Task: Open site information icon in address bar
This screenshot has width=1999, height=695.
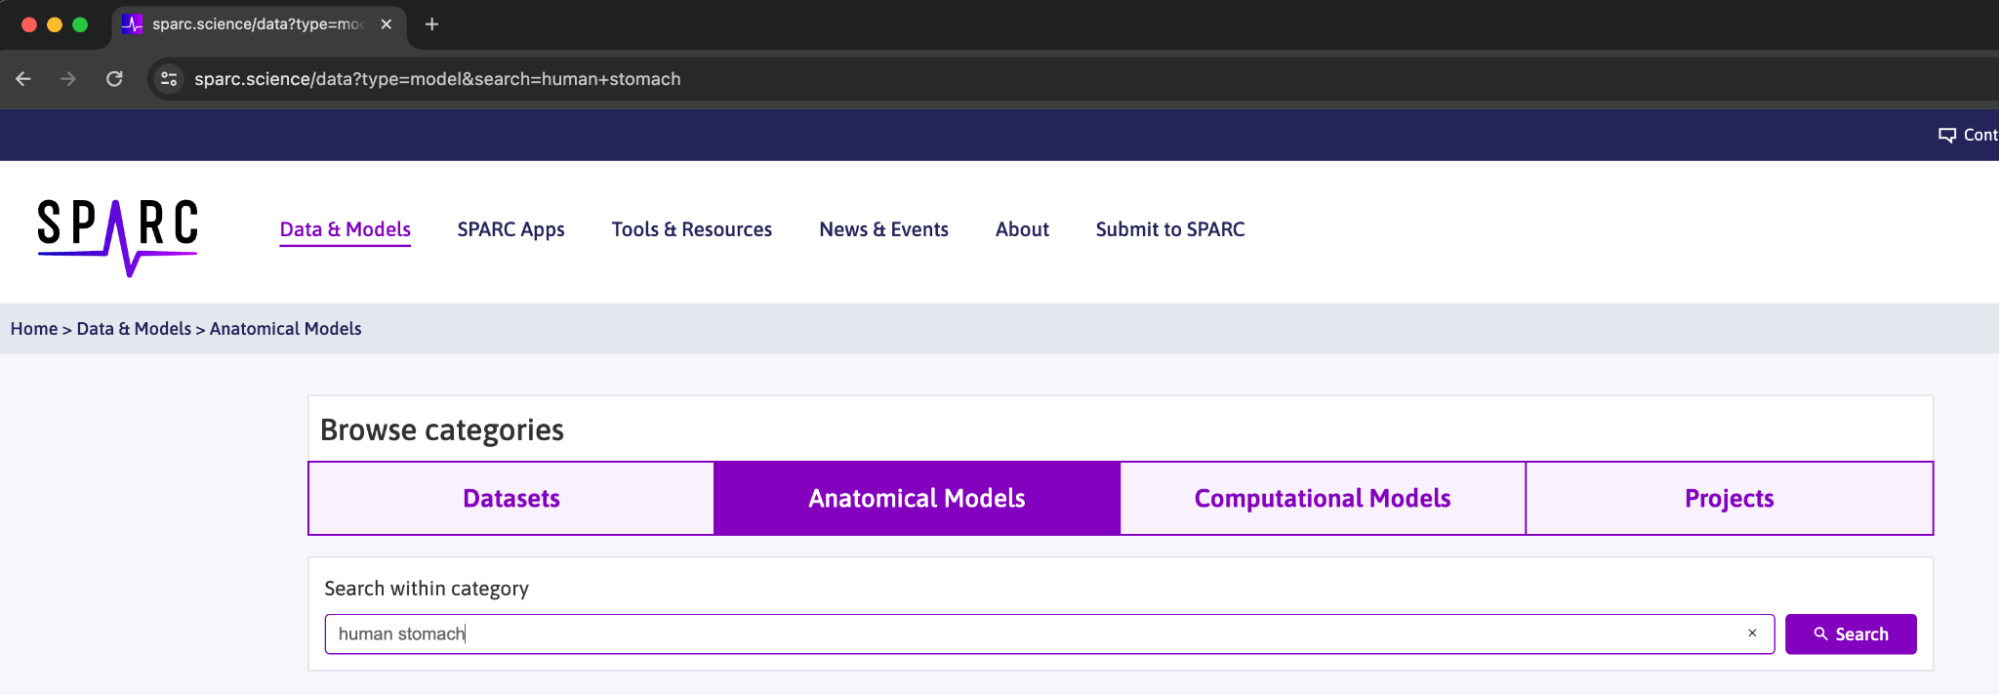Action: tap(169, 79)
